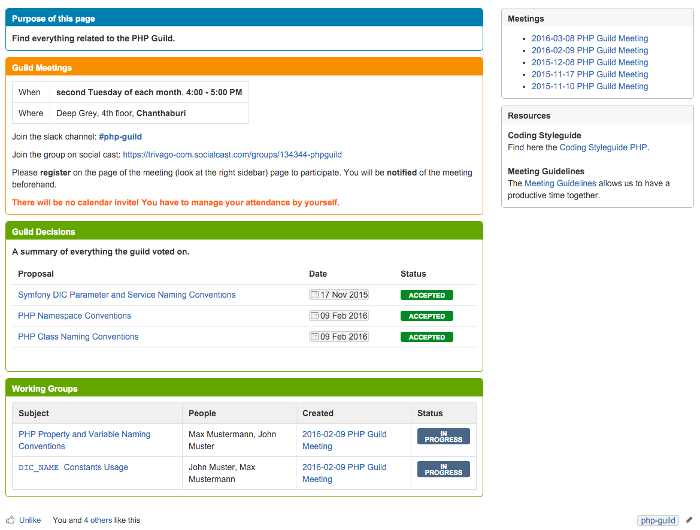Screen dimensions: 700x530
Task: Click the php-guild label tag
Action: tap(658, 520)
